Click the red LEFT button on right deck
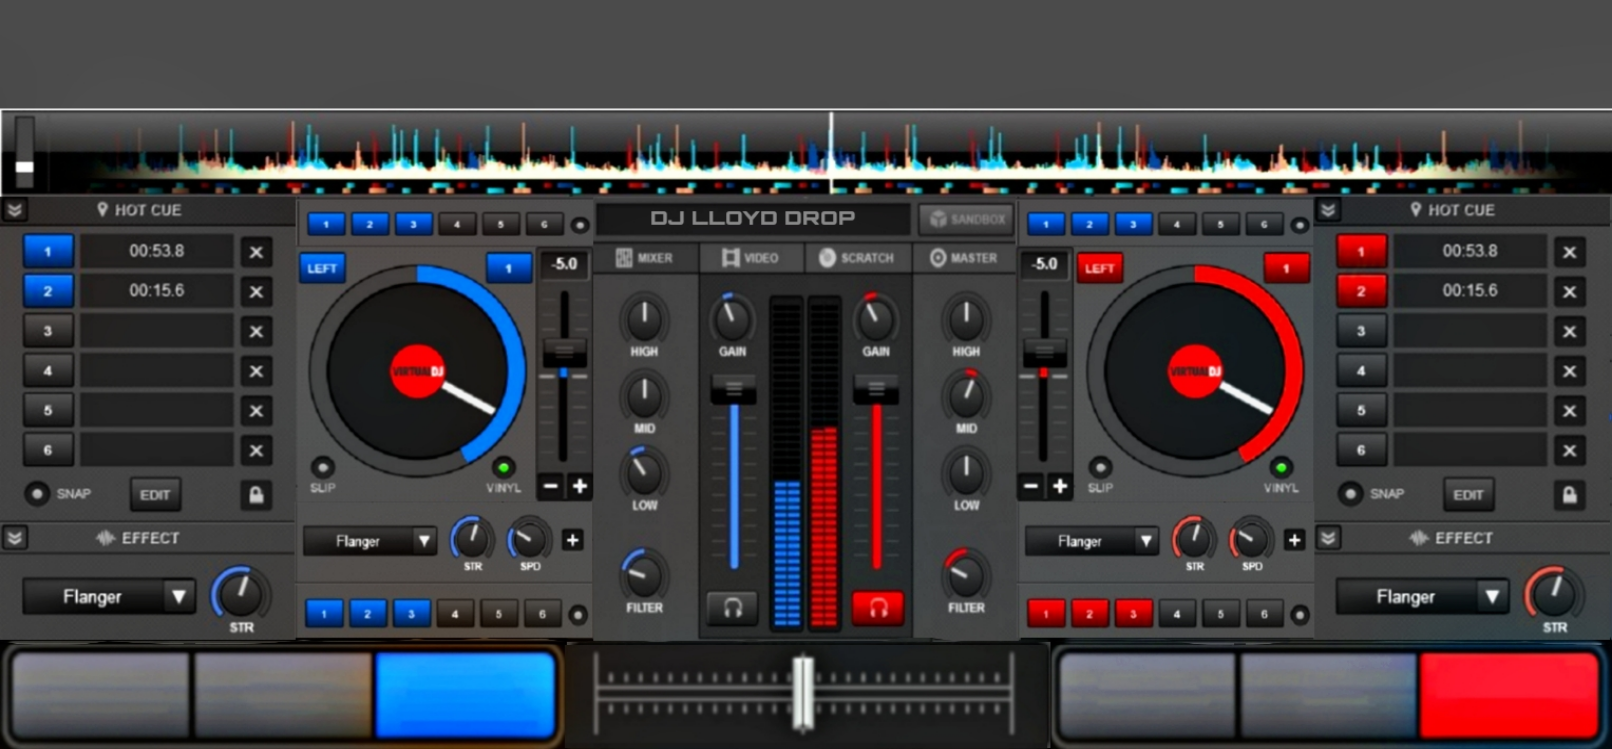1612x749 pixels. click(x=1100, y=268)
